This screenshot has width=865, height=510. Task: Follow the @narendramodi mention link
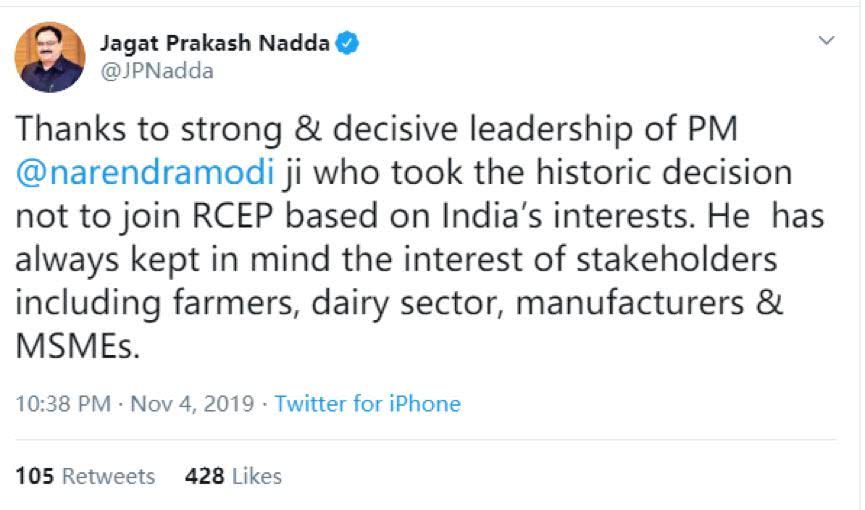coord(144,172)
